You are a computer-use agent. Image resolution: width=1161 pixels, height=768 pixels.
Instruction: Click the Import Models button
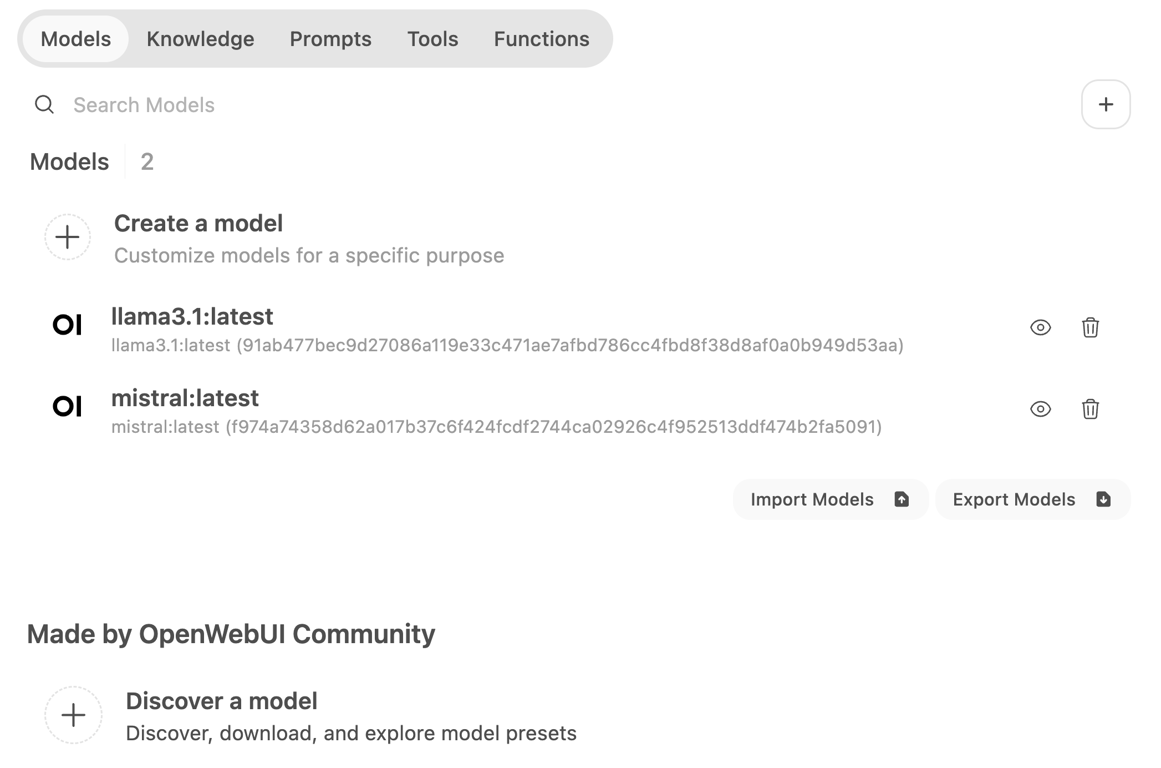(x=830, y=499)
